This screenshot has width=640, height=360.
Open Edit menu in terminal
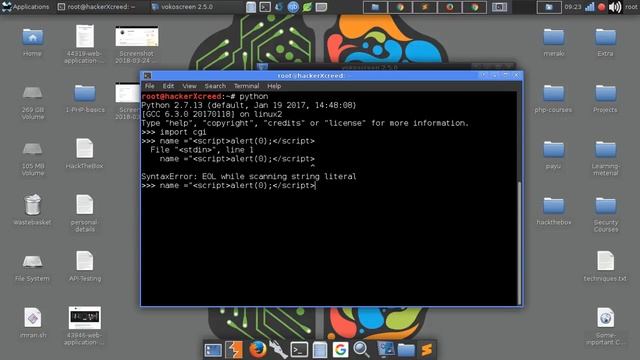tap(168, 86)
